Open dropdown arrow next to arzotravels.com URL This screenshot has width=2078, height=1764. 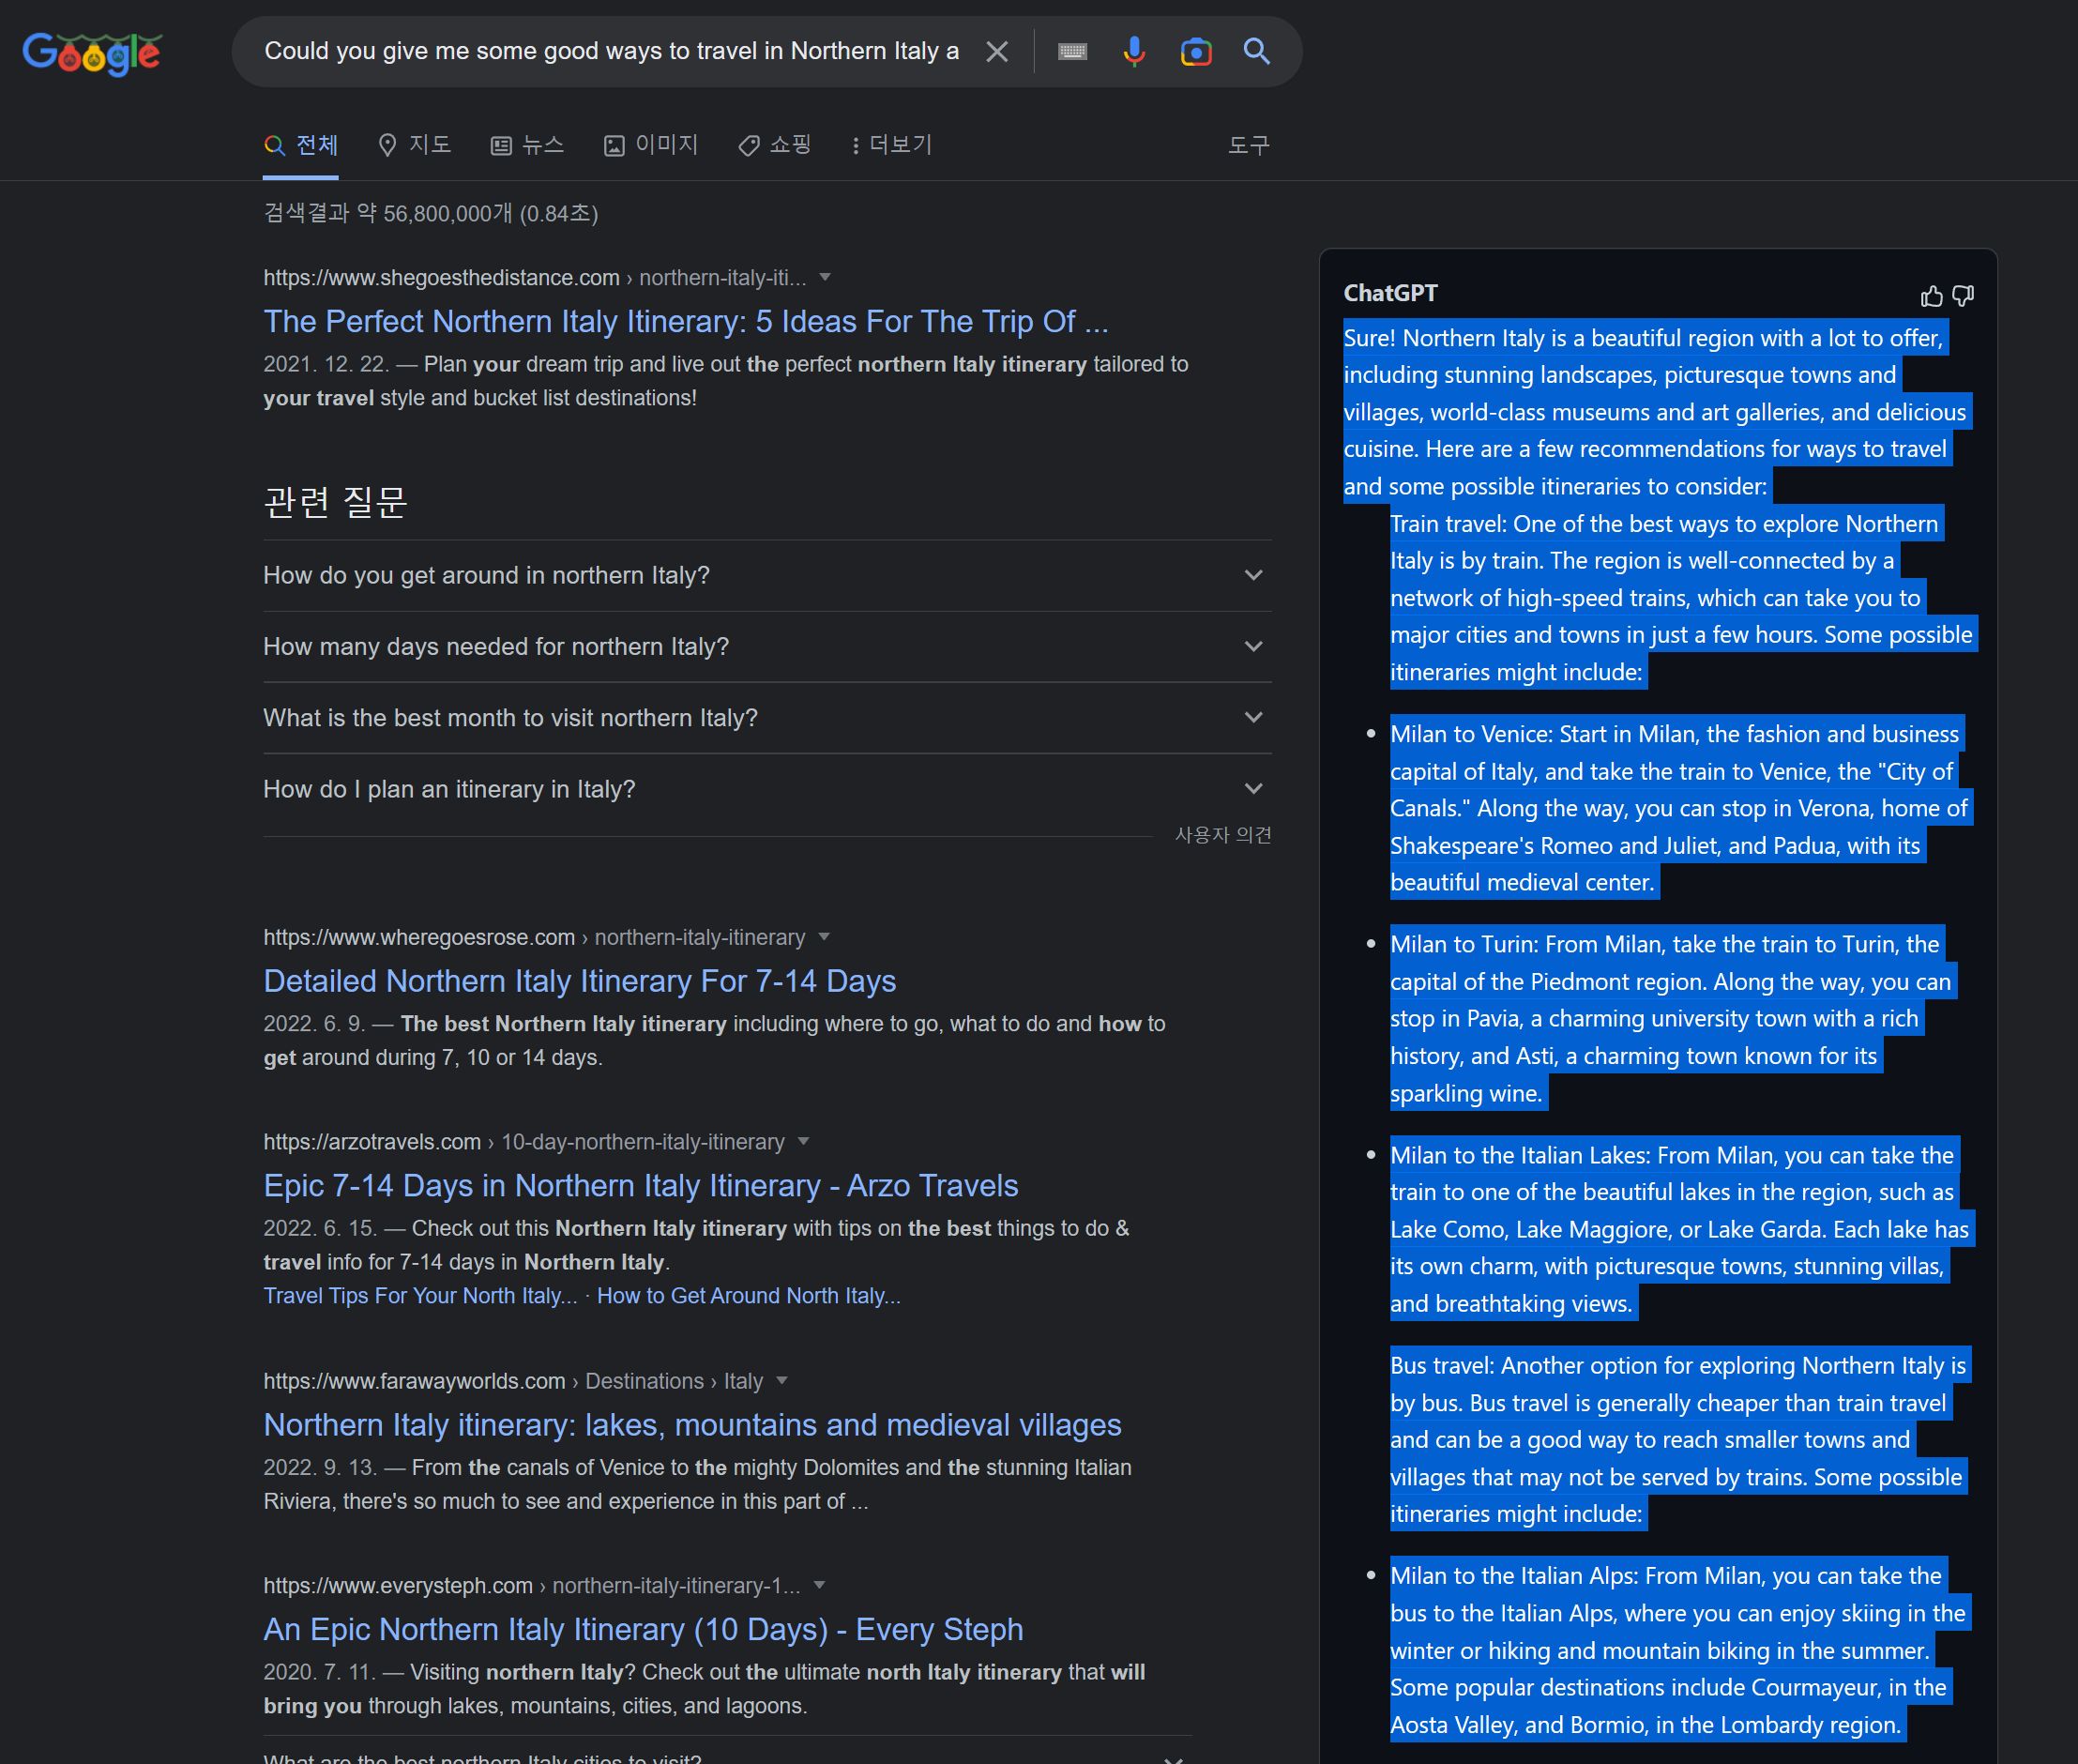coord(803,1142)
